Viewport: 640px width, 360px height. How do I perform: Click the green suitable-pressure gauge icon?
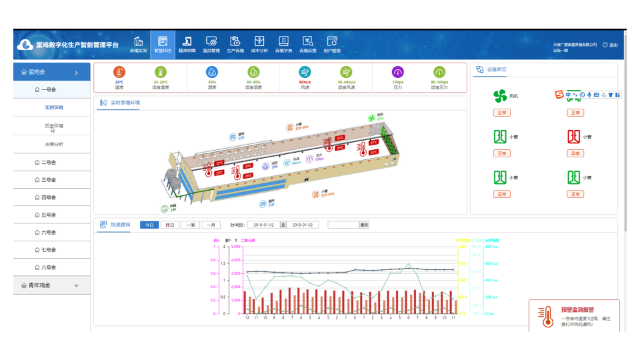point(439,72)
